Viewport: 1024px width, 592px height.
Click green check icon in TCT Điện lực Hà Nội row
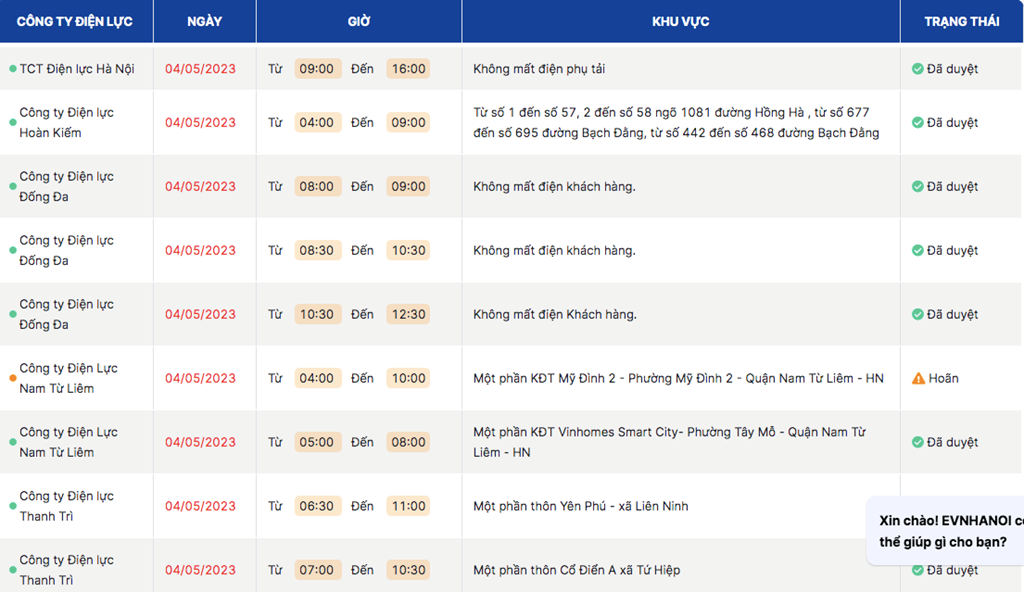918,69
